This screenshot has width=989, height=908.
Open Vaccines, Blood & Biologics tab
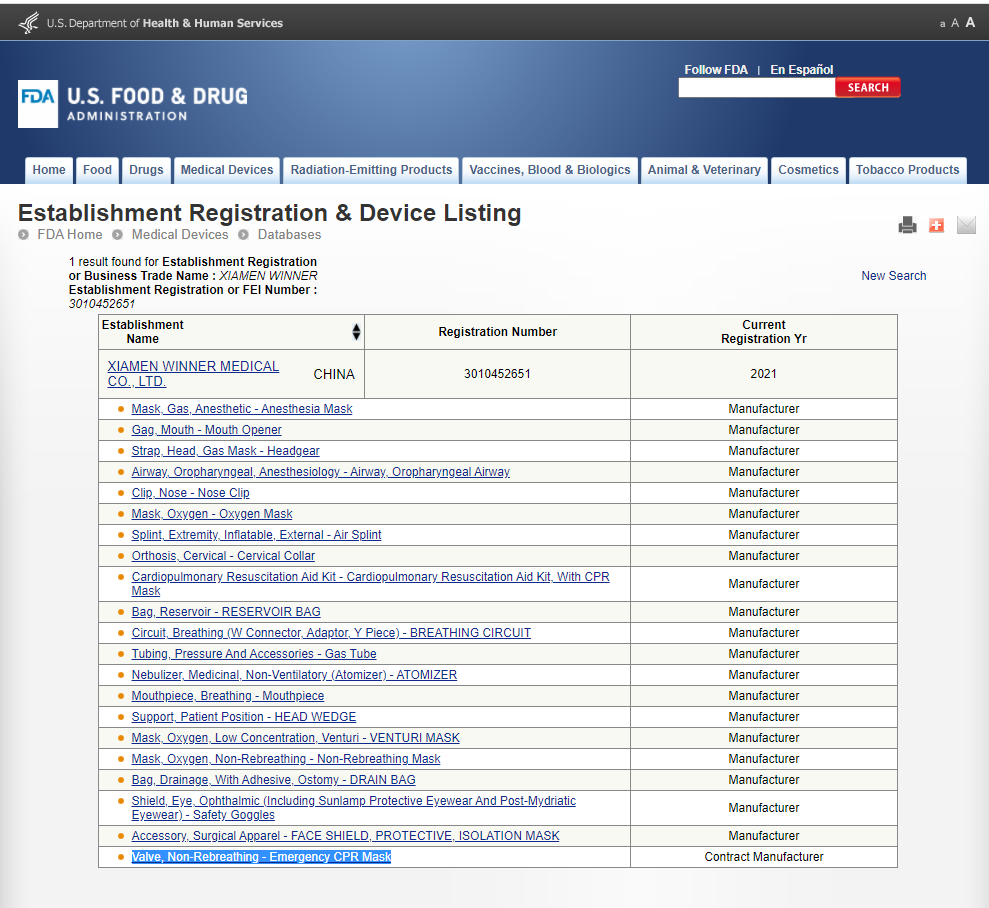(550, 170)
